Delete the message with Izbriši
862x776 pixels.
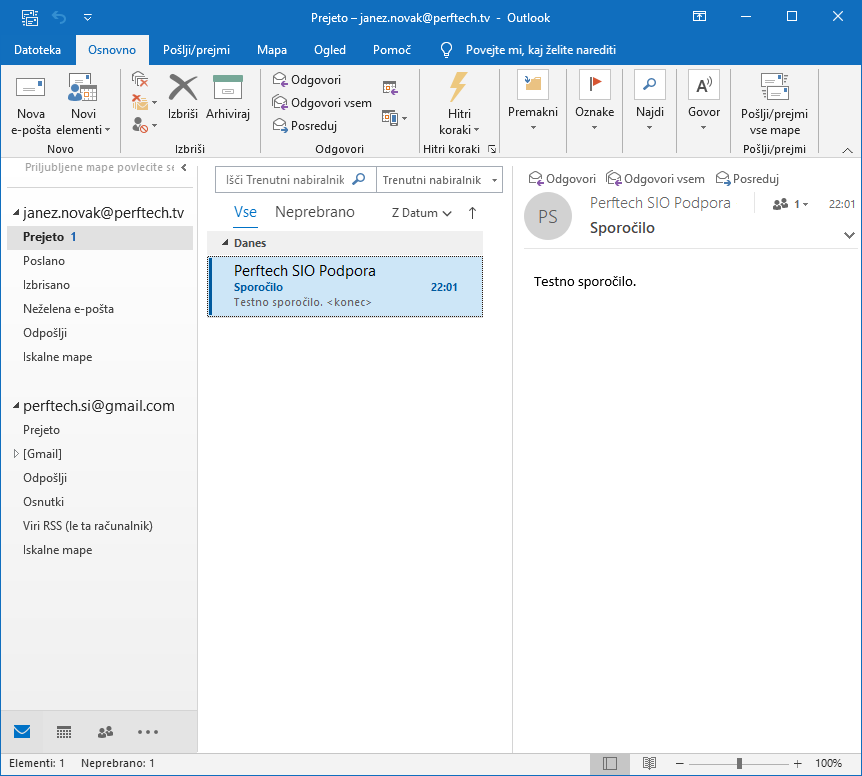[183, 97]
